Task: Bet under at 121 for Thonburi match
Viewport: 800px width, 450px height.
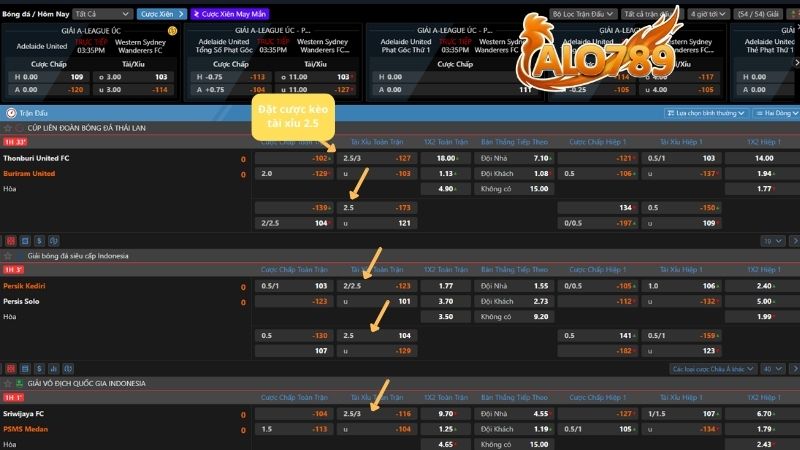Action: click(377, 223)
